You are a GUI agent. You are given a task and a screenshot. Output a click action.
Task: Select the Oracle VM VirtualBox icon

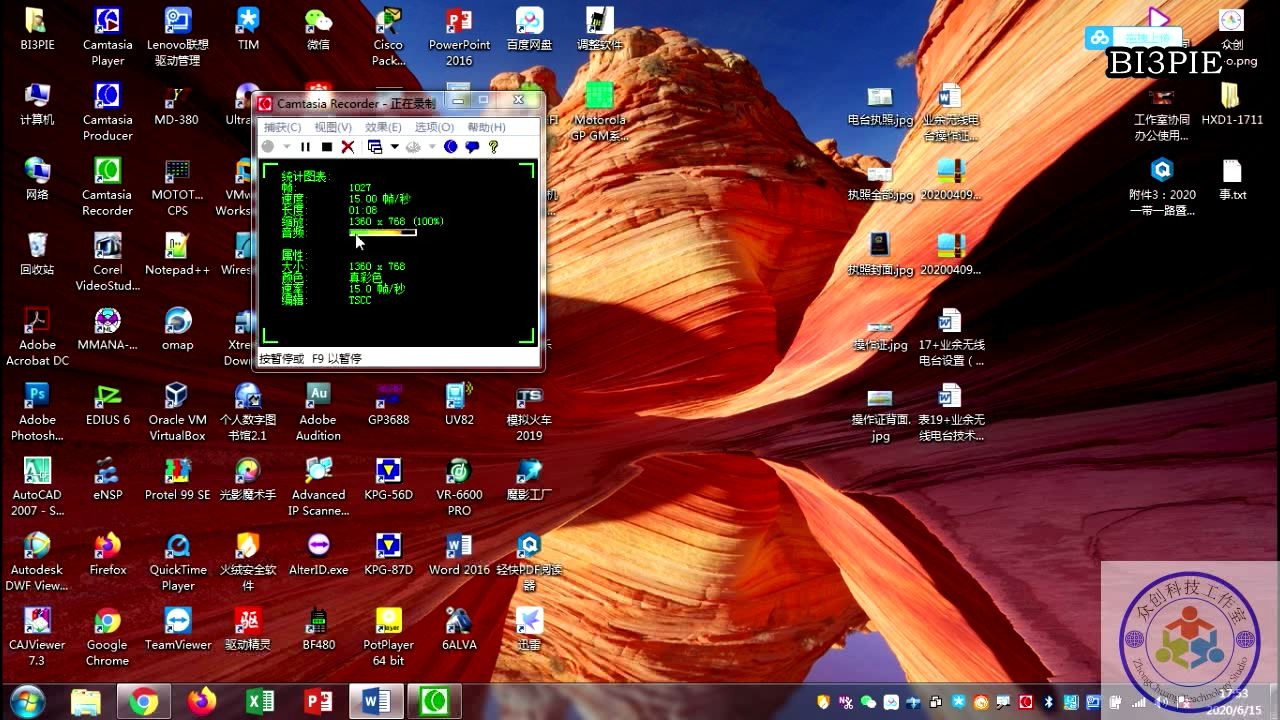177,411
